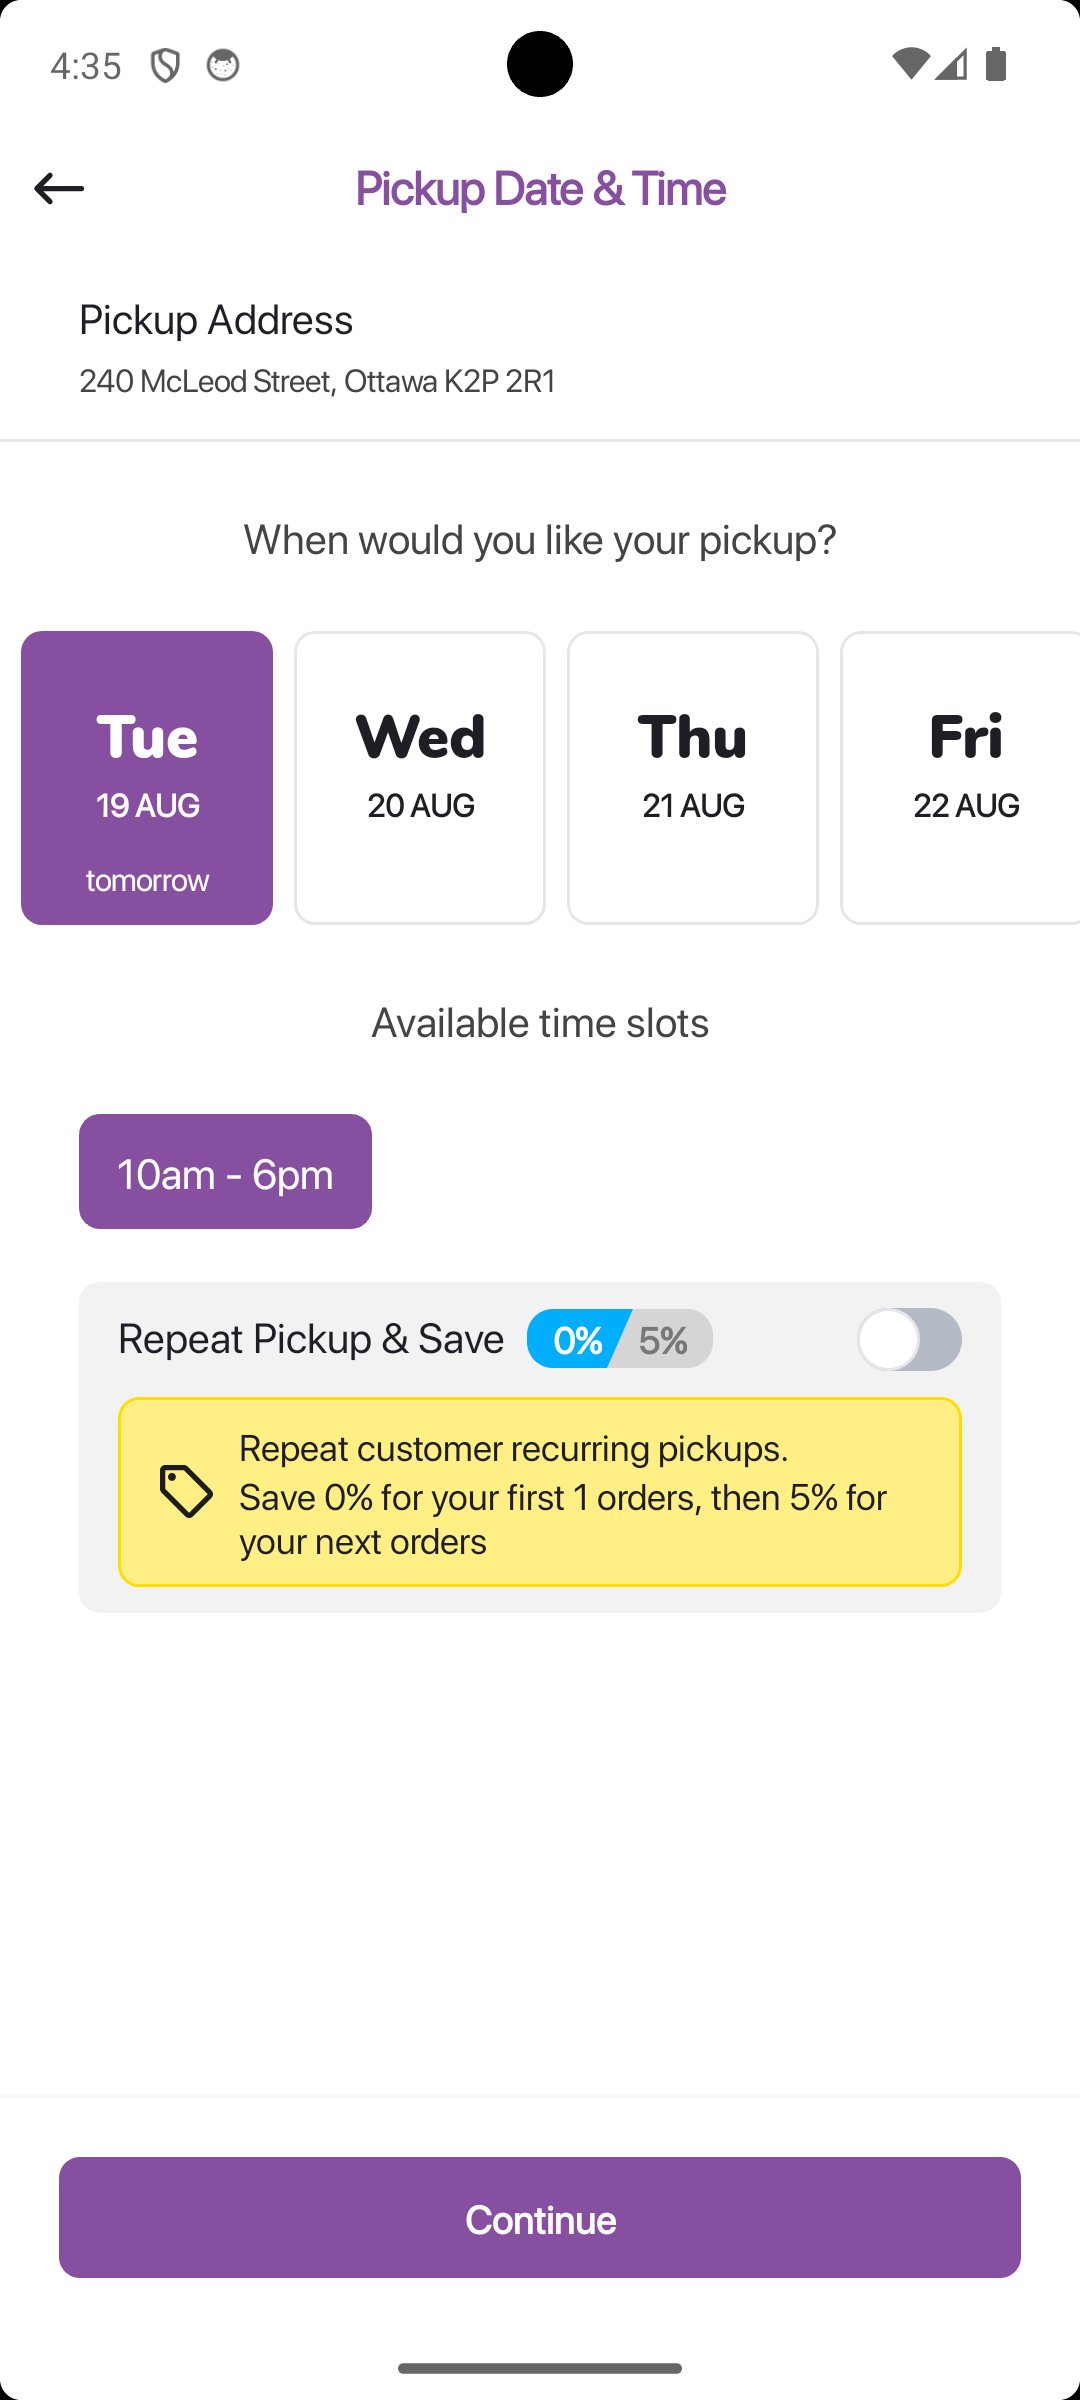1080x2400 pixels.
Task: Select Wed 20 Aug pickup date
Action: (x=420, y=777)
